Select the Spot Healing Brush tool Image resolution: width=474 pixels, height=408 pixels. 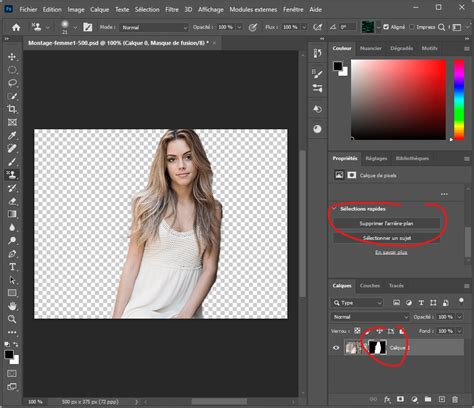(x=12, y=148)
